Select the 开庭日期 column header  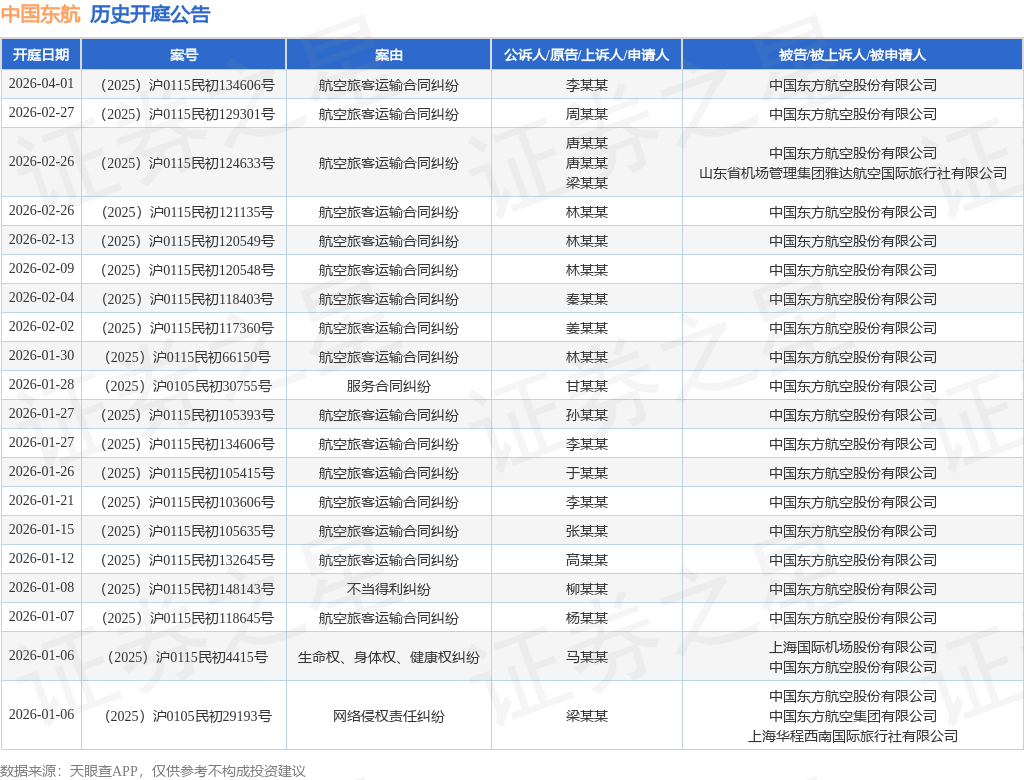click(x=41, y=55)
